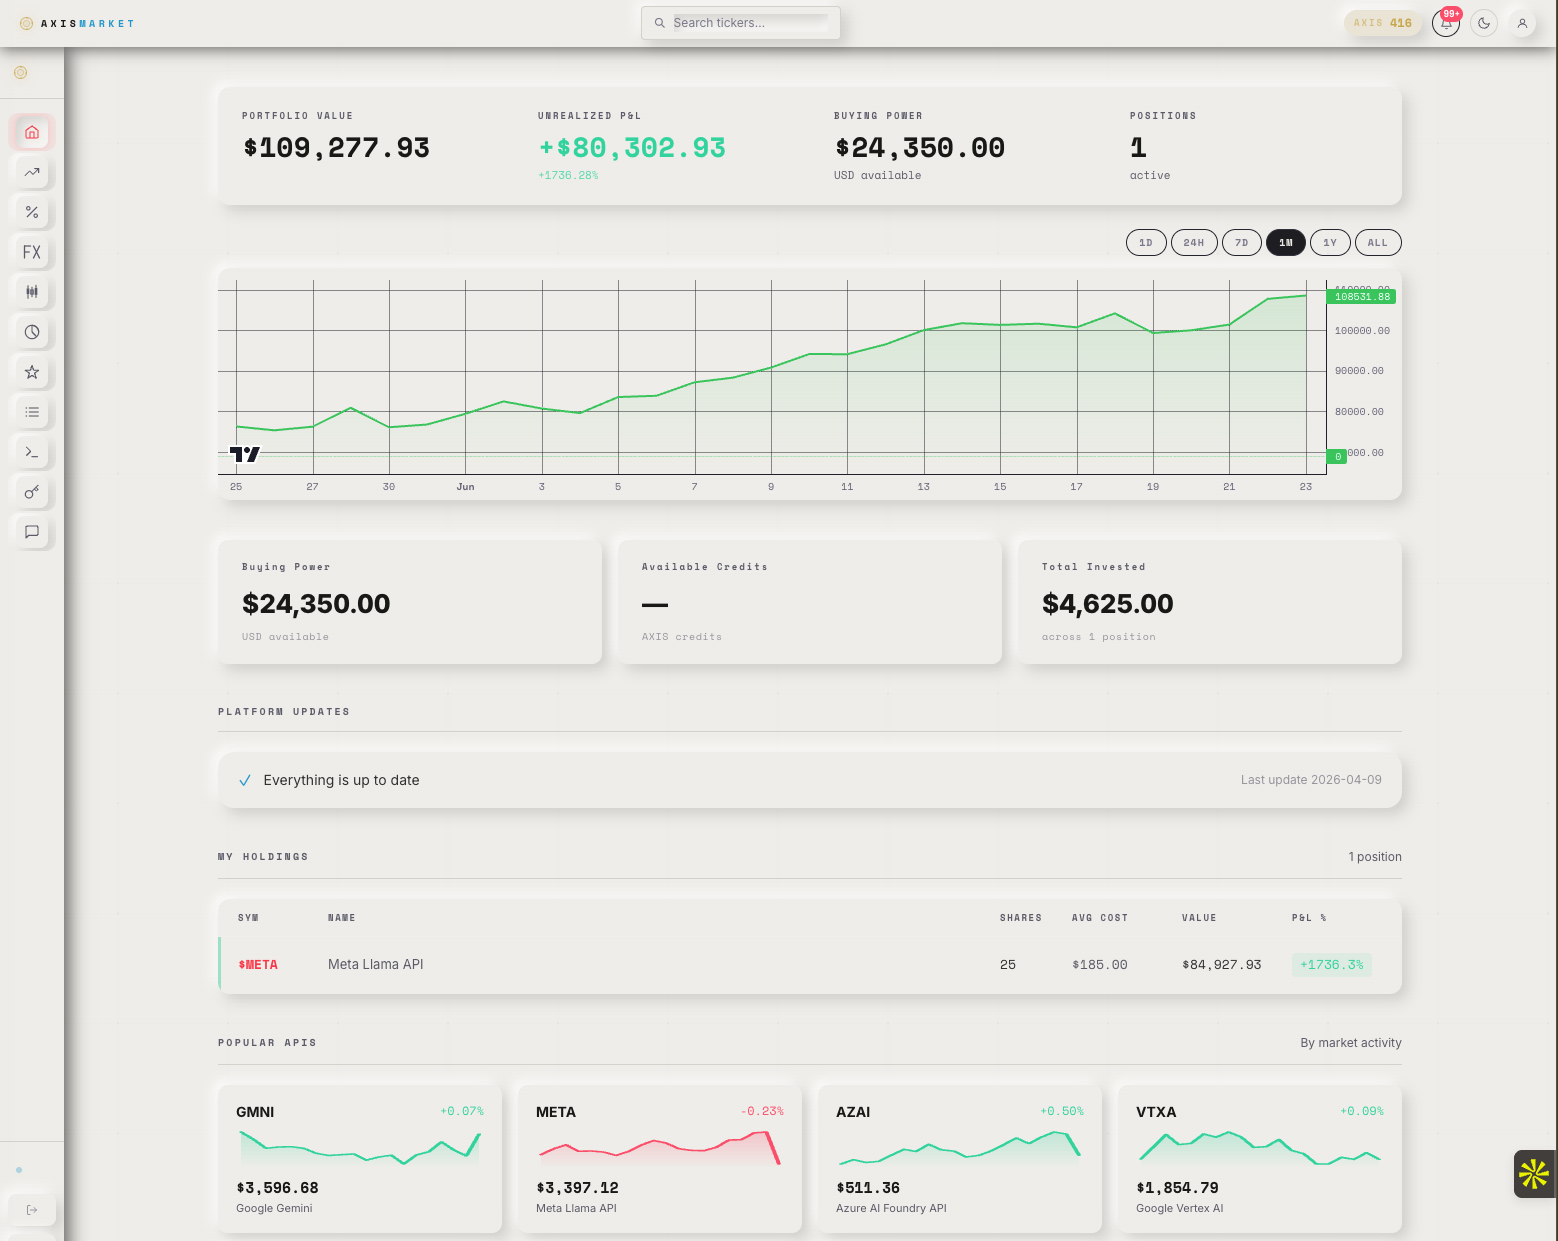Viewport: 1558px width, 1241px height.
Task: Click the $84,927.93 value cell
Action: pos(1222,965)
